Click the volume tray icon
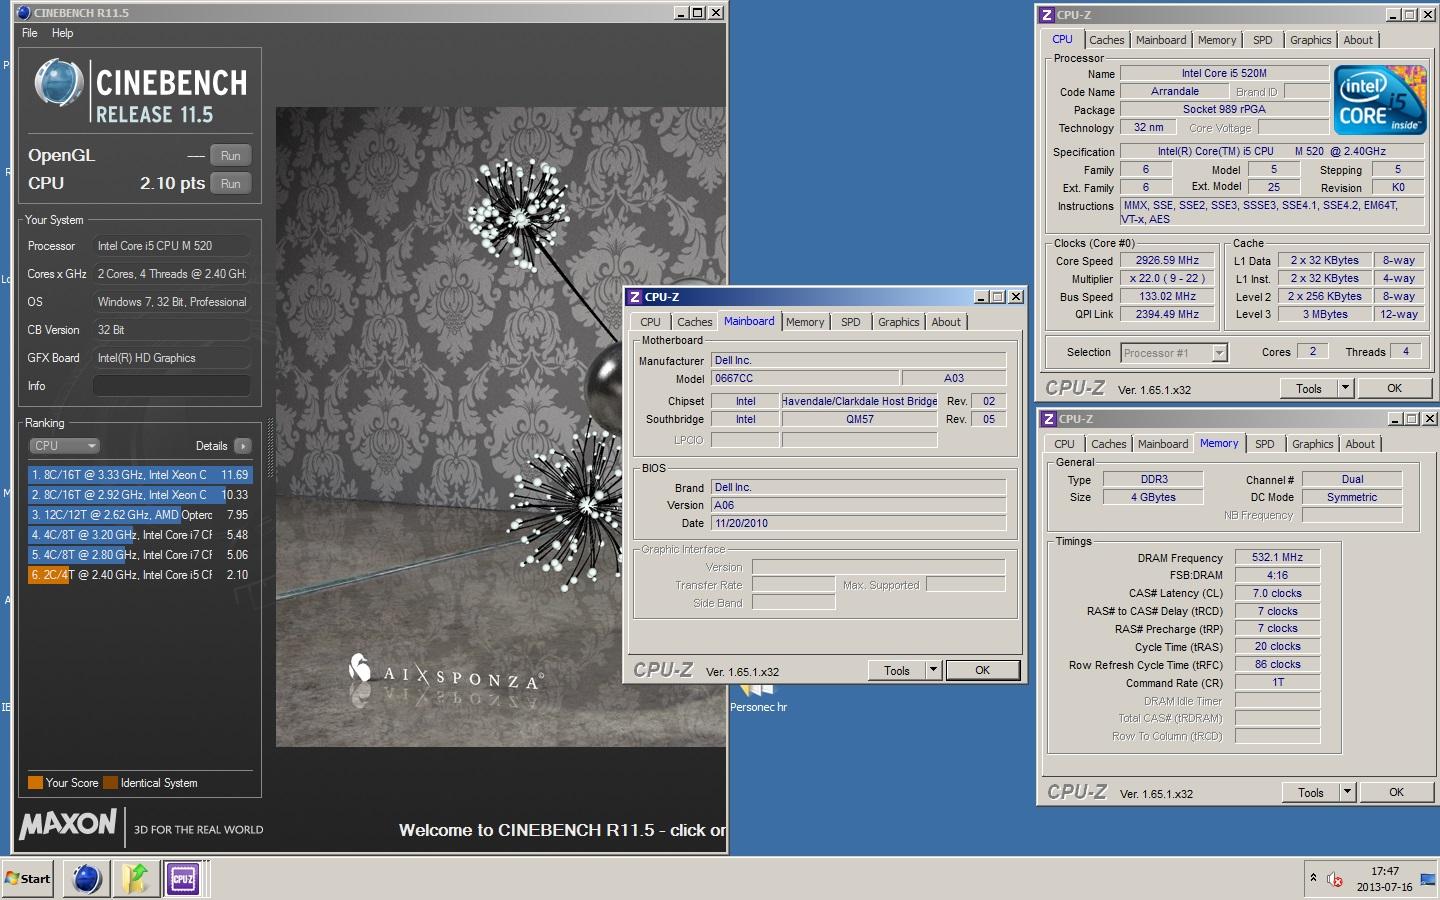This screenshot has height=900, width=1440. pyautogui.click(x=1334, y=879)
